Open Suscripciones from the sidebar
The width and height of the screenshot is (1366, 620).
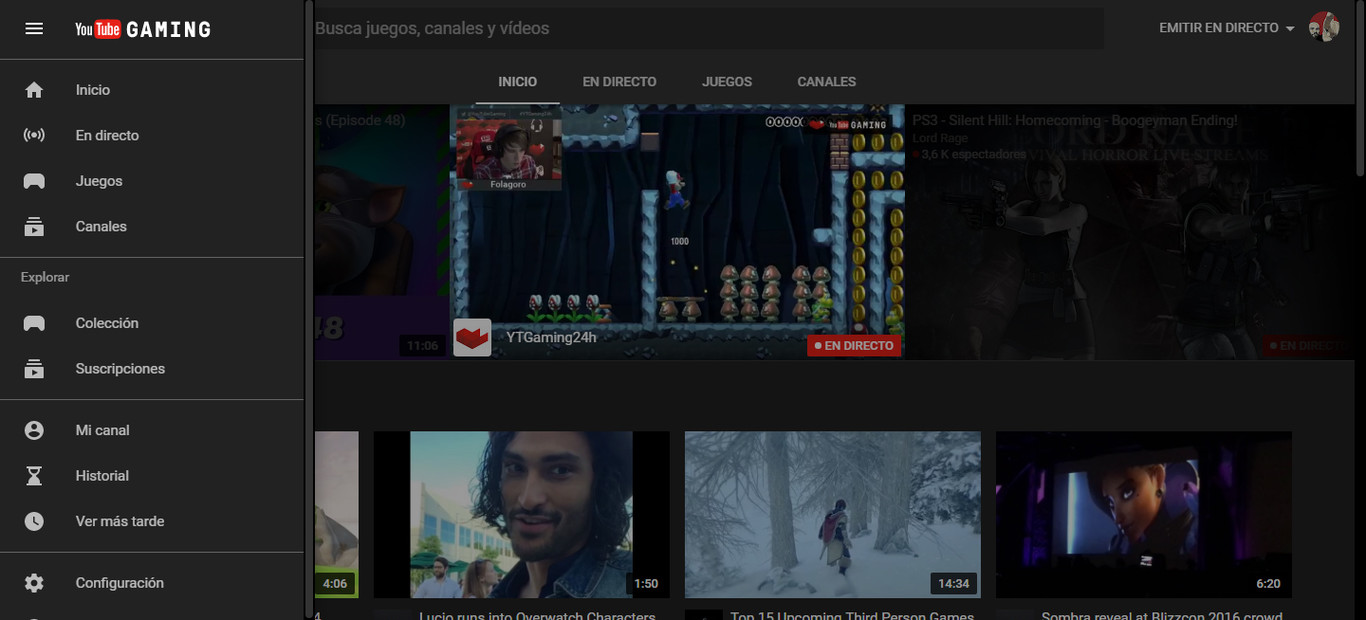pyautogui.click(x=33, y=368)
